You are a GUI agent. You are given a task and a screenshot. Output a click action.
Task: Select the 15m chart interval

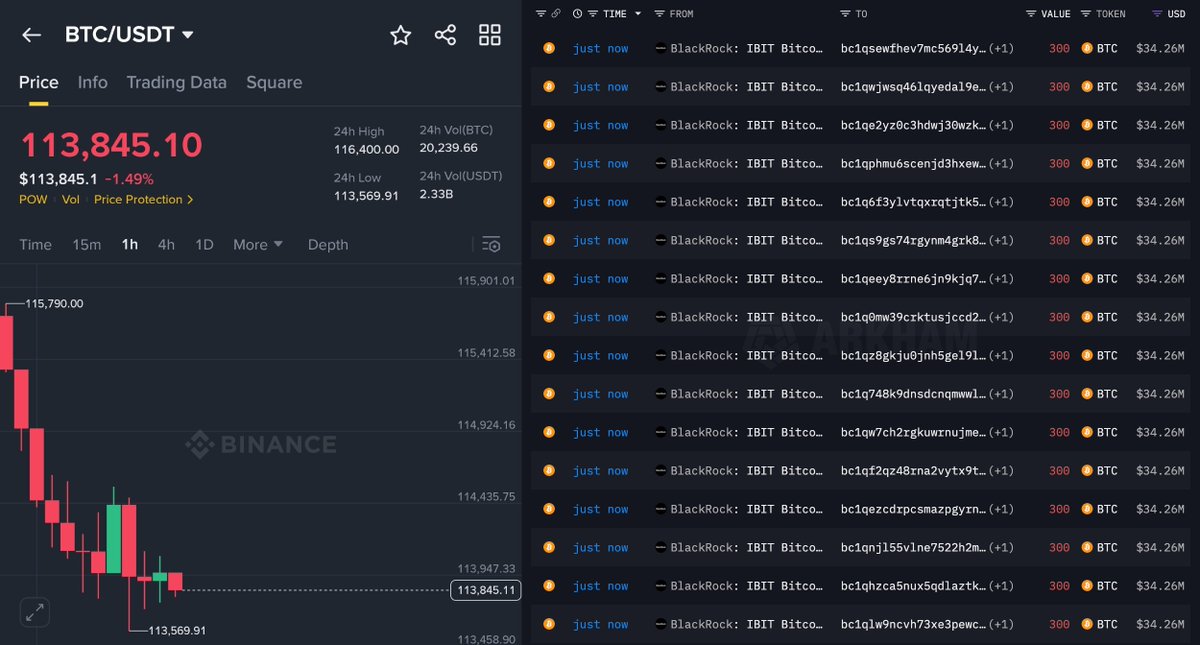coord(87,245)
